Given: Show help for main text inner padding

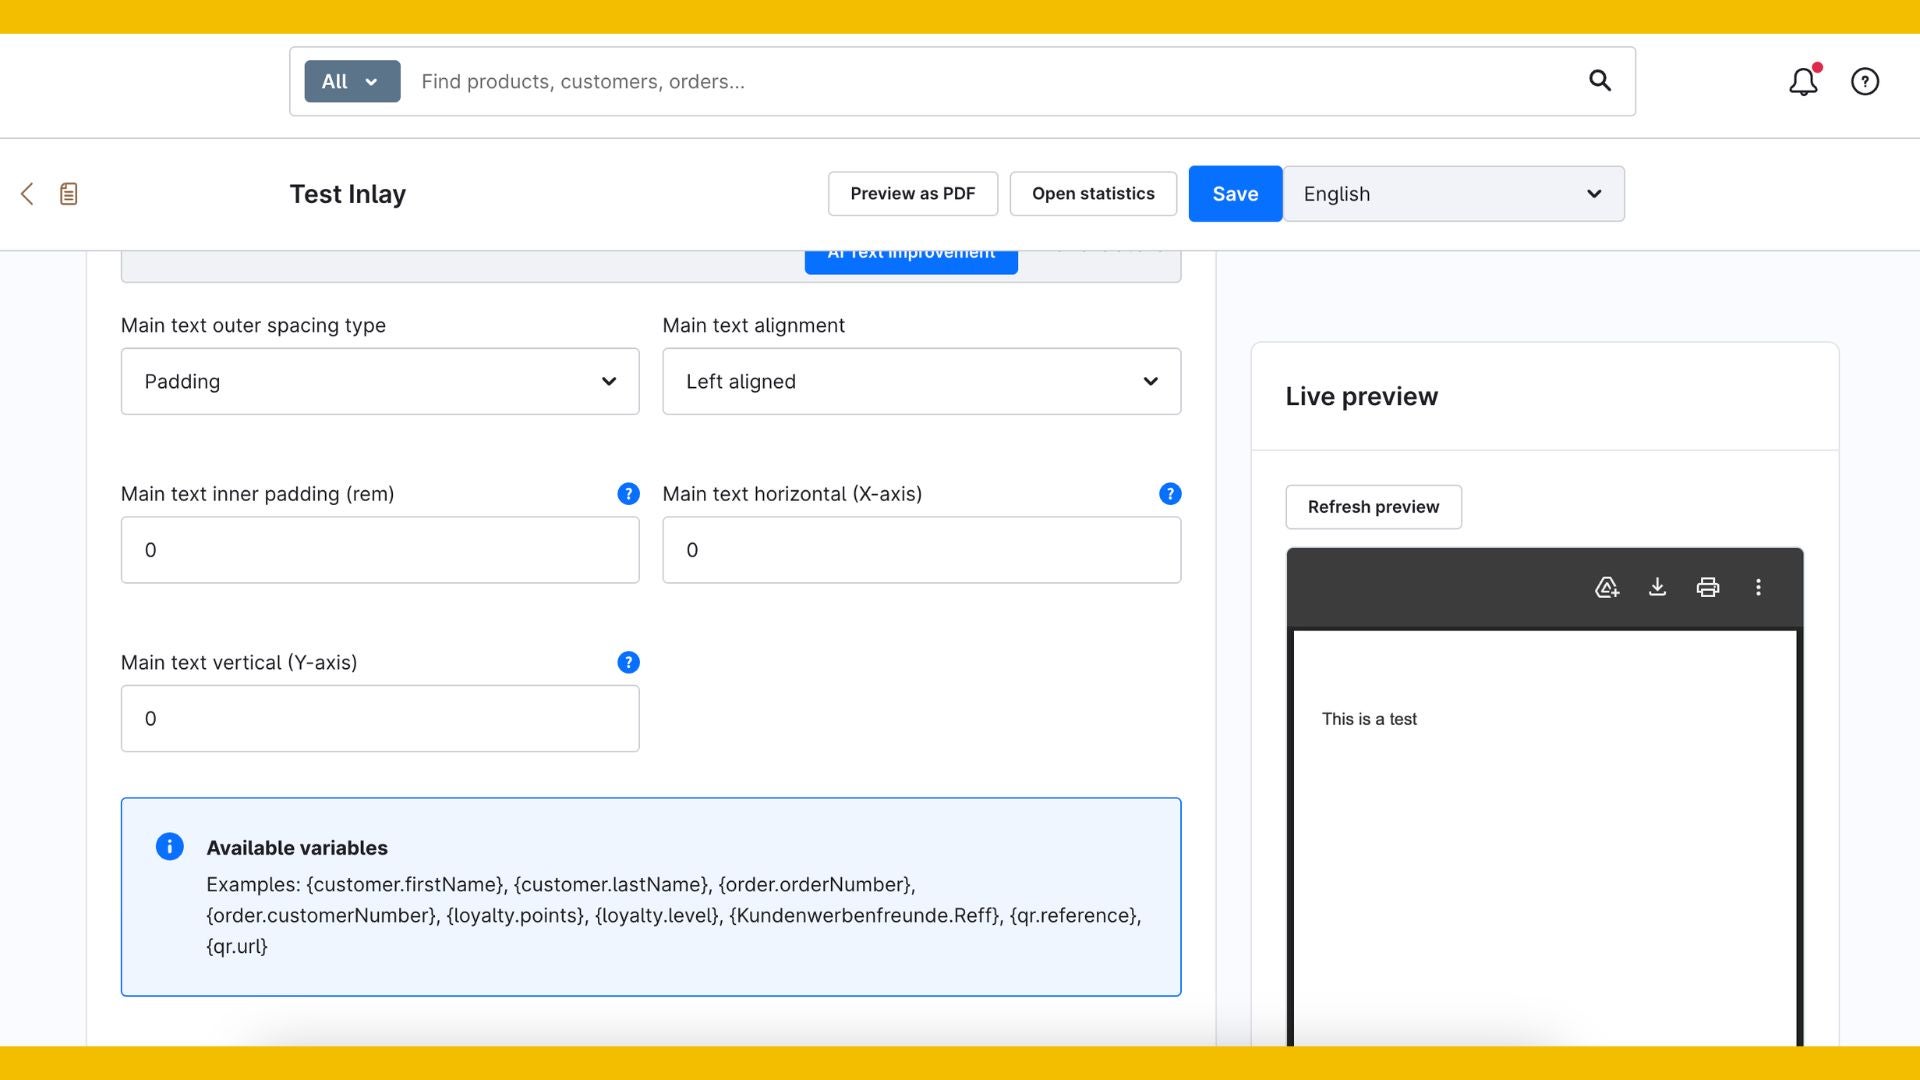Looking at the screenshot, I should [628, 494].
